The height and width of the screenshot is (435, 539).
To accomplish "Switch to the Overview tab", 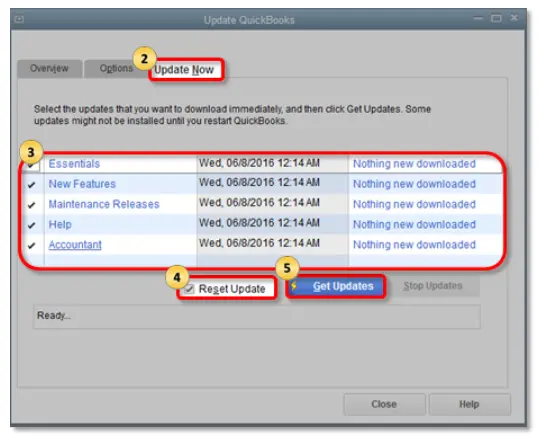I will pos(50,68).
